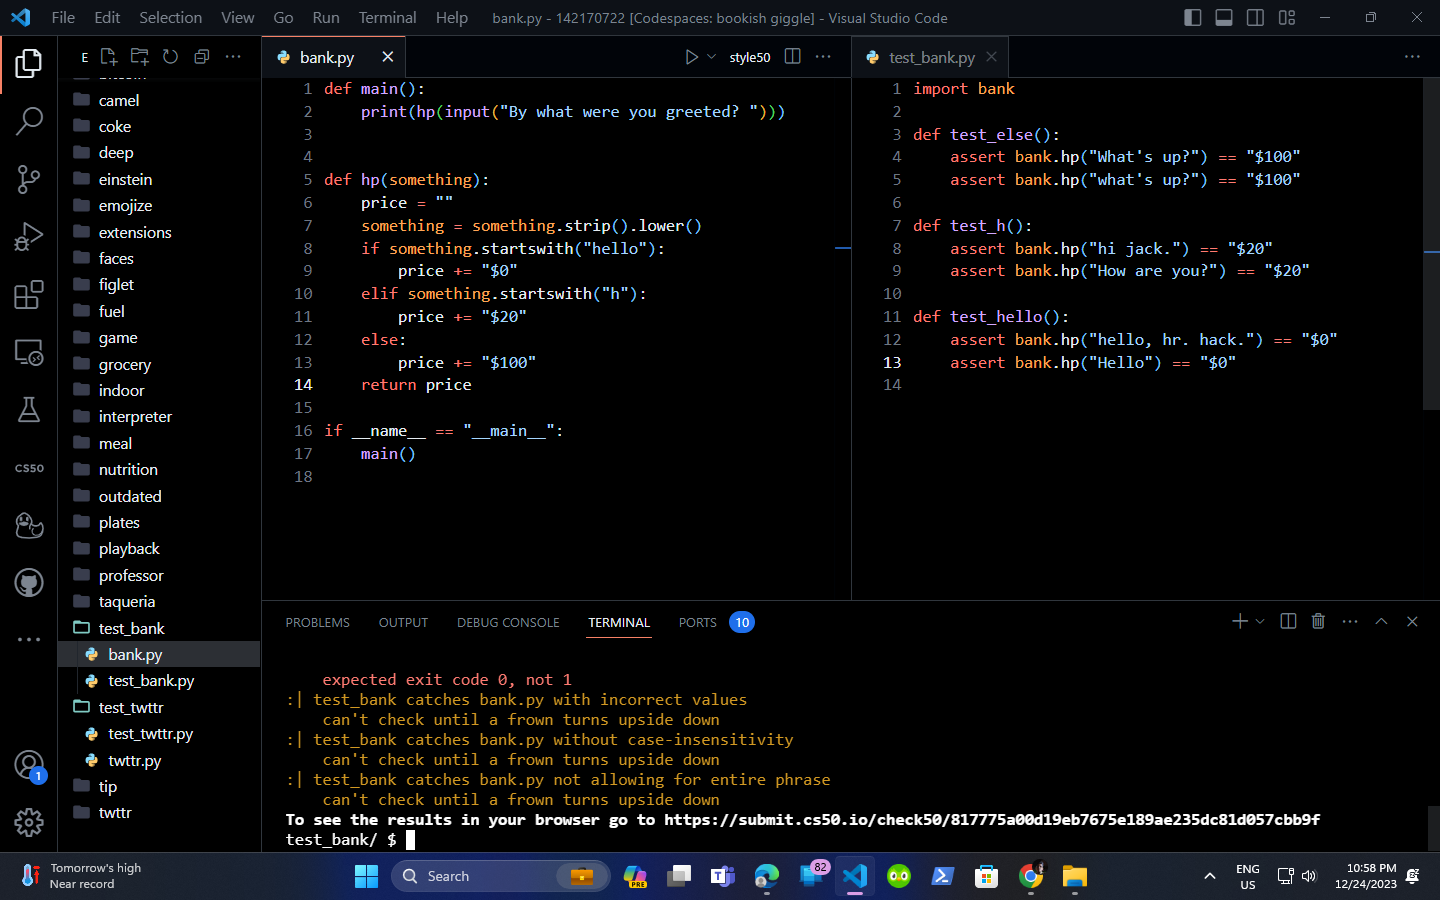Customize the editor layout
This screenshot has width=1440, height=900.
[x=1287, y=17]
